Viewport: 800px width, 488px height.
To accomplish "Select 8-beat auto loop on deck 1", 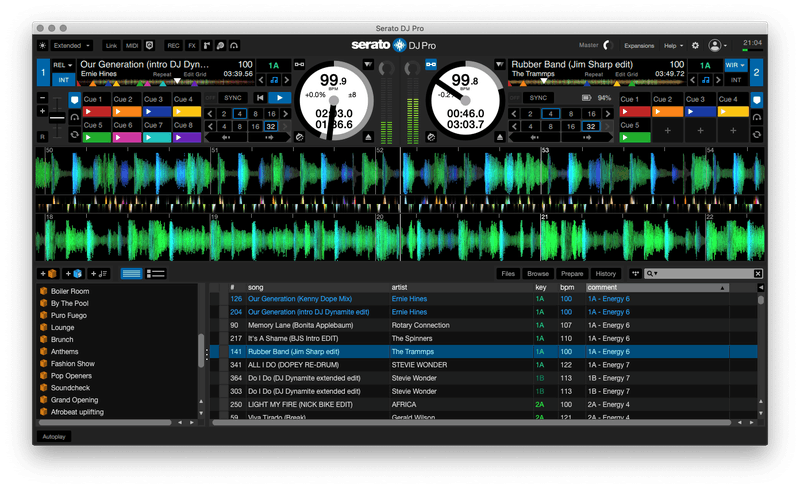I will 255,114.
